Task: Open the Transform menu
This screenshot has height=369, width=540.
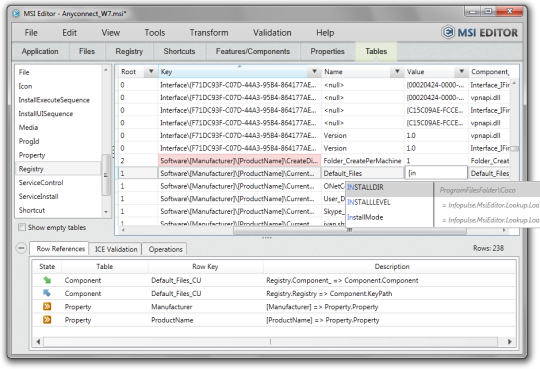Action: (x=209, y=33)
